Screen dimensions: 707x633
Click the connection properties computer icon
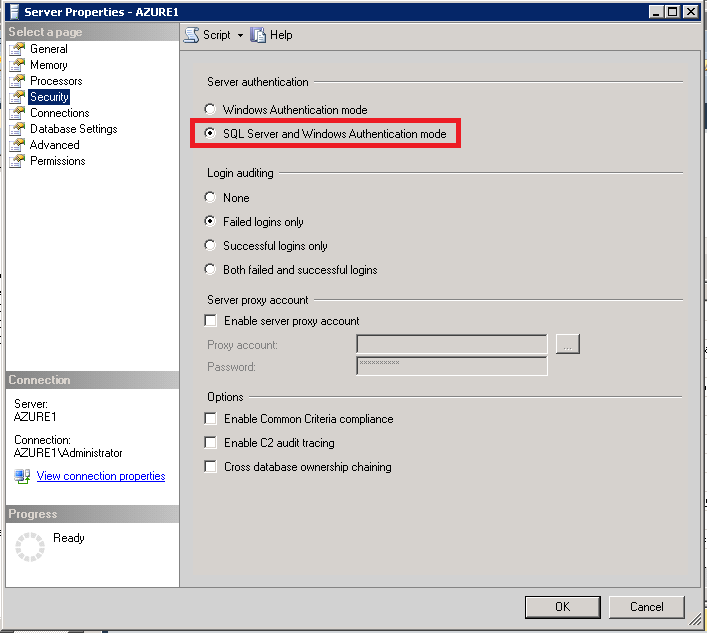pos(22,476)
